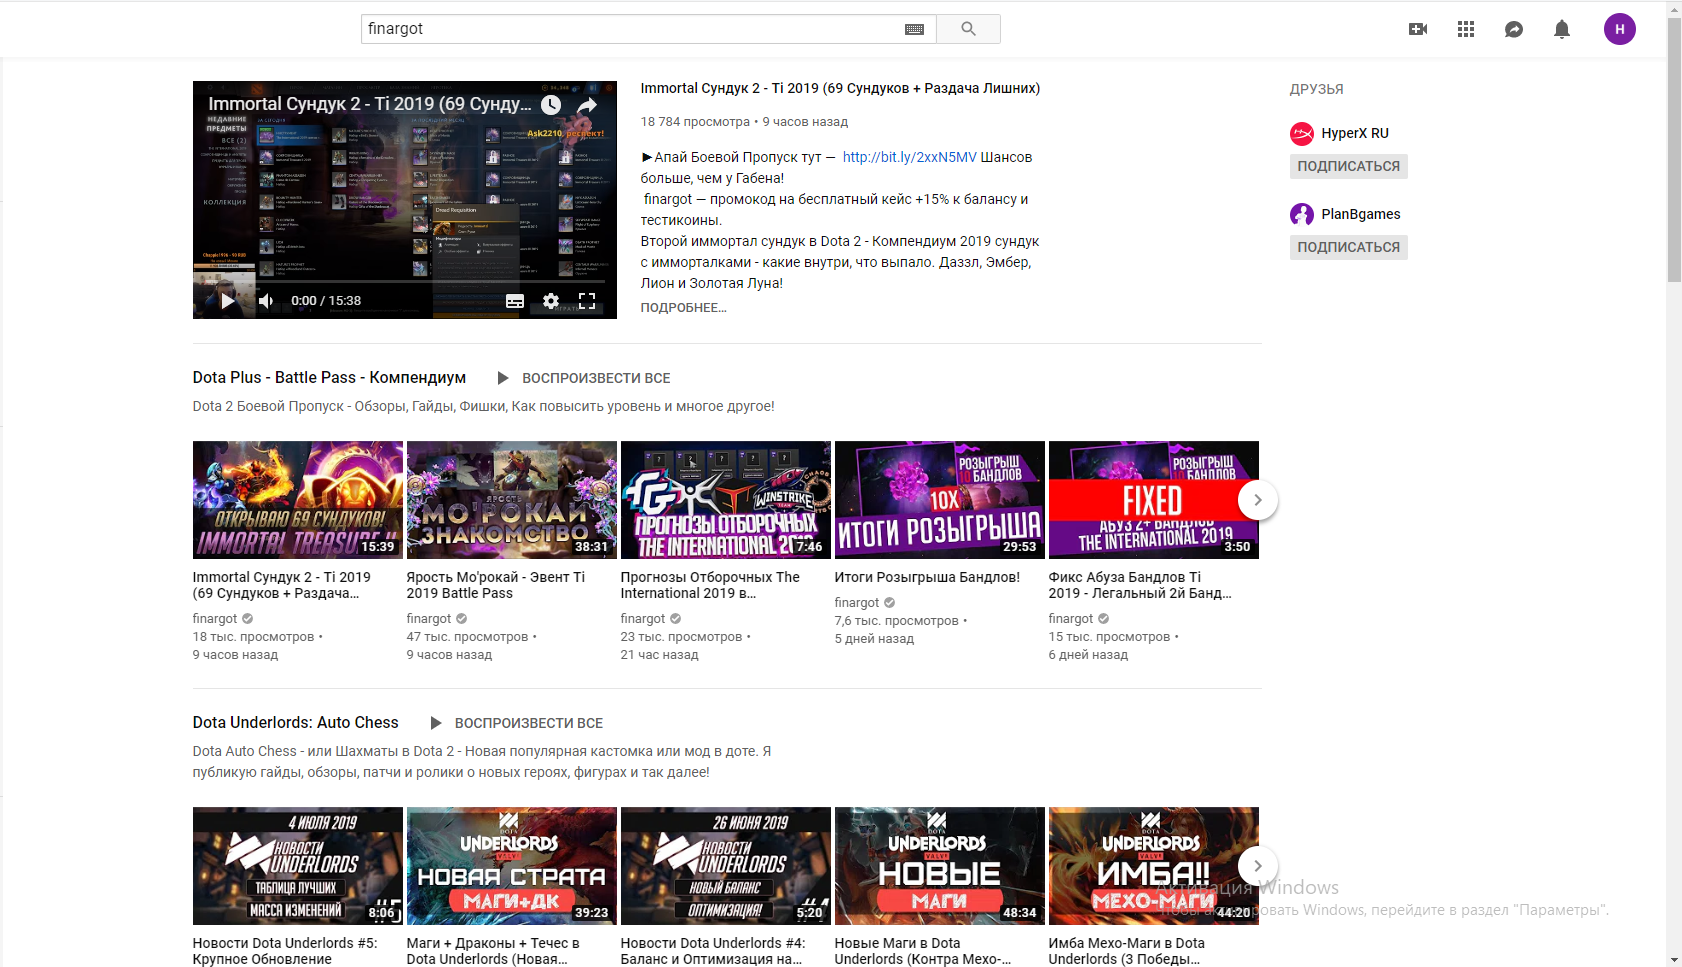Open the purple H account avatar

1620,29
